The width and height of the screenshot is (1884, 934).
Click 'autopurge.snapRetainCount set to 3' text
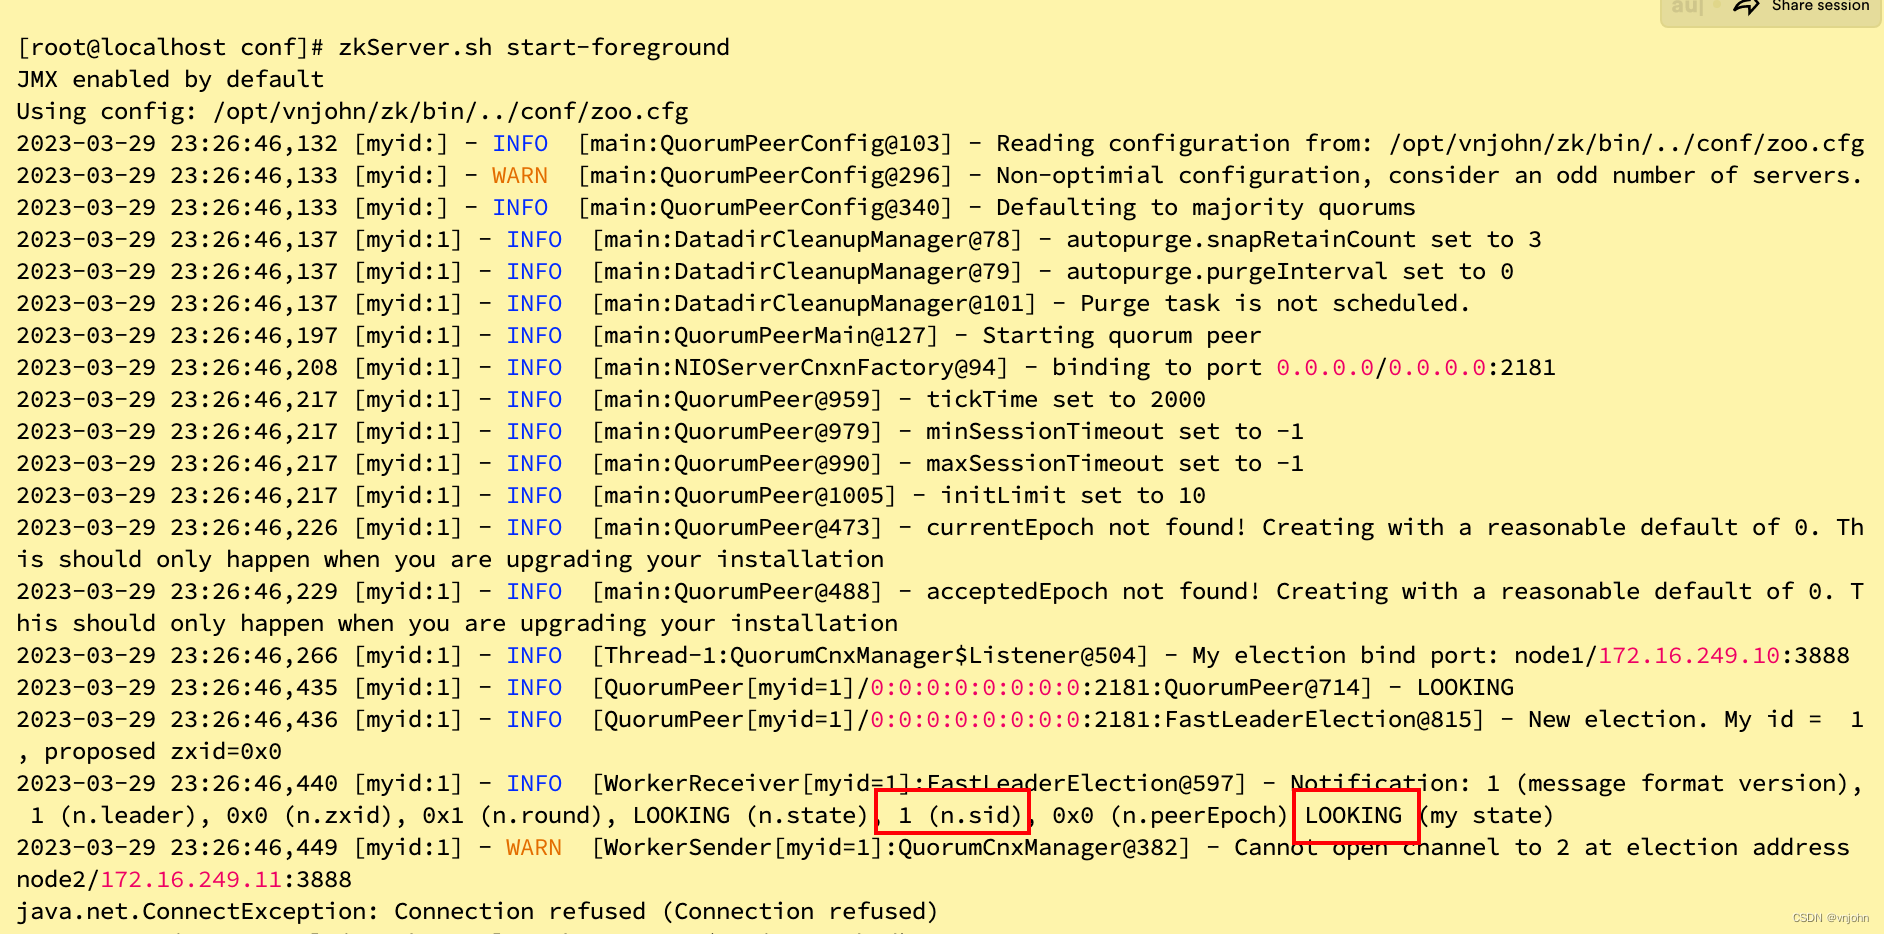(x=1304, y=239)
